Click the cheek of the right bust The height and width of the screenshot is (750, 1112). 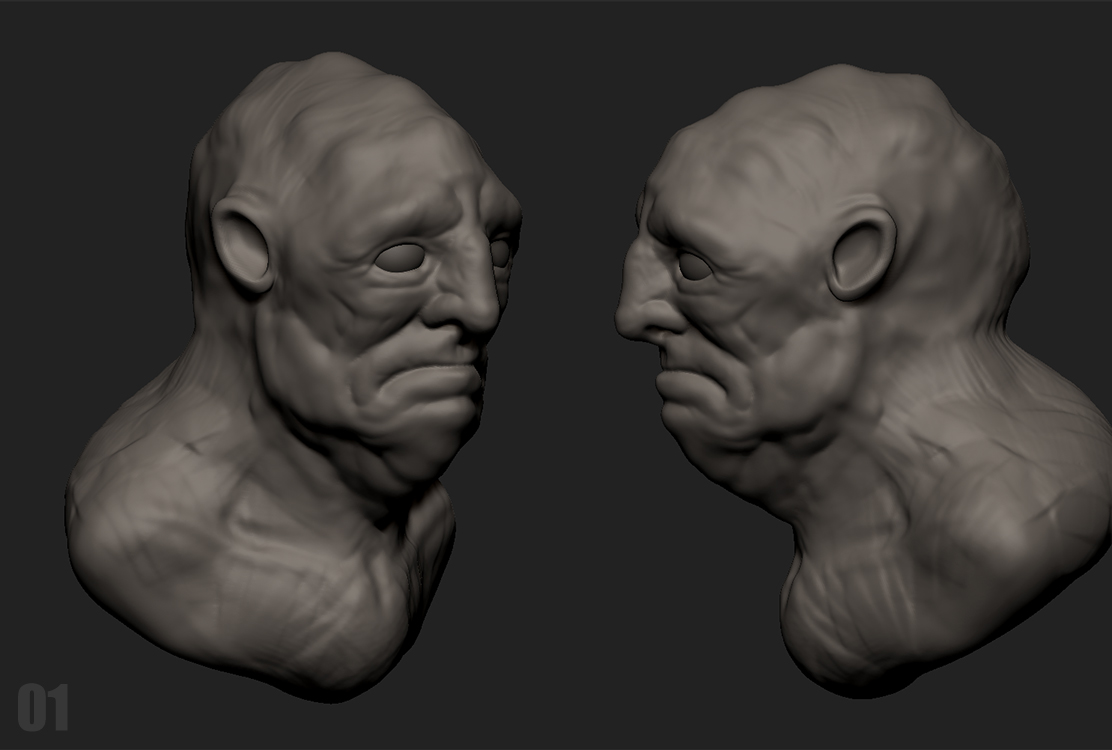780,350
